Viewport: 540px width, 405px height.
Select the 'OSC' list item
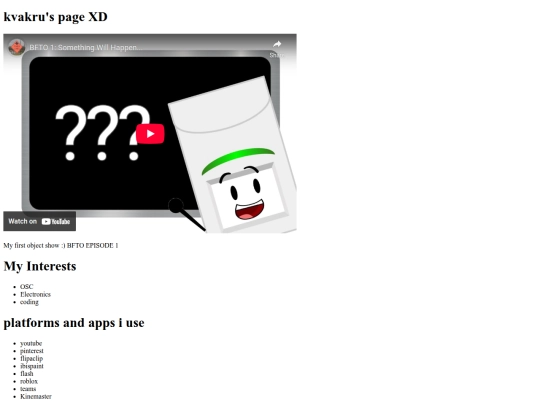click(x=27, y=287)
